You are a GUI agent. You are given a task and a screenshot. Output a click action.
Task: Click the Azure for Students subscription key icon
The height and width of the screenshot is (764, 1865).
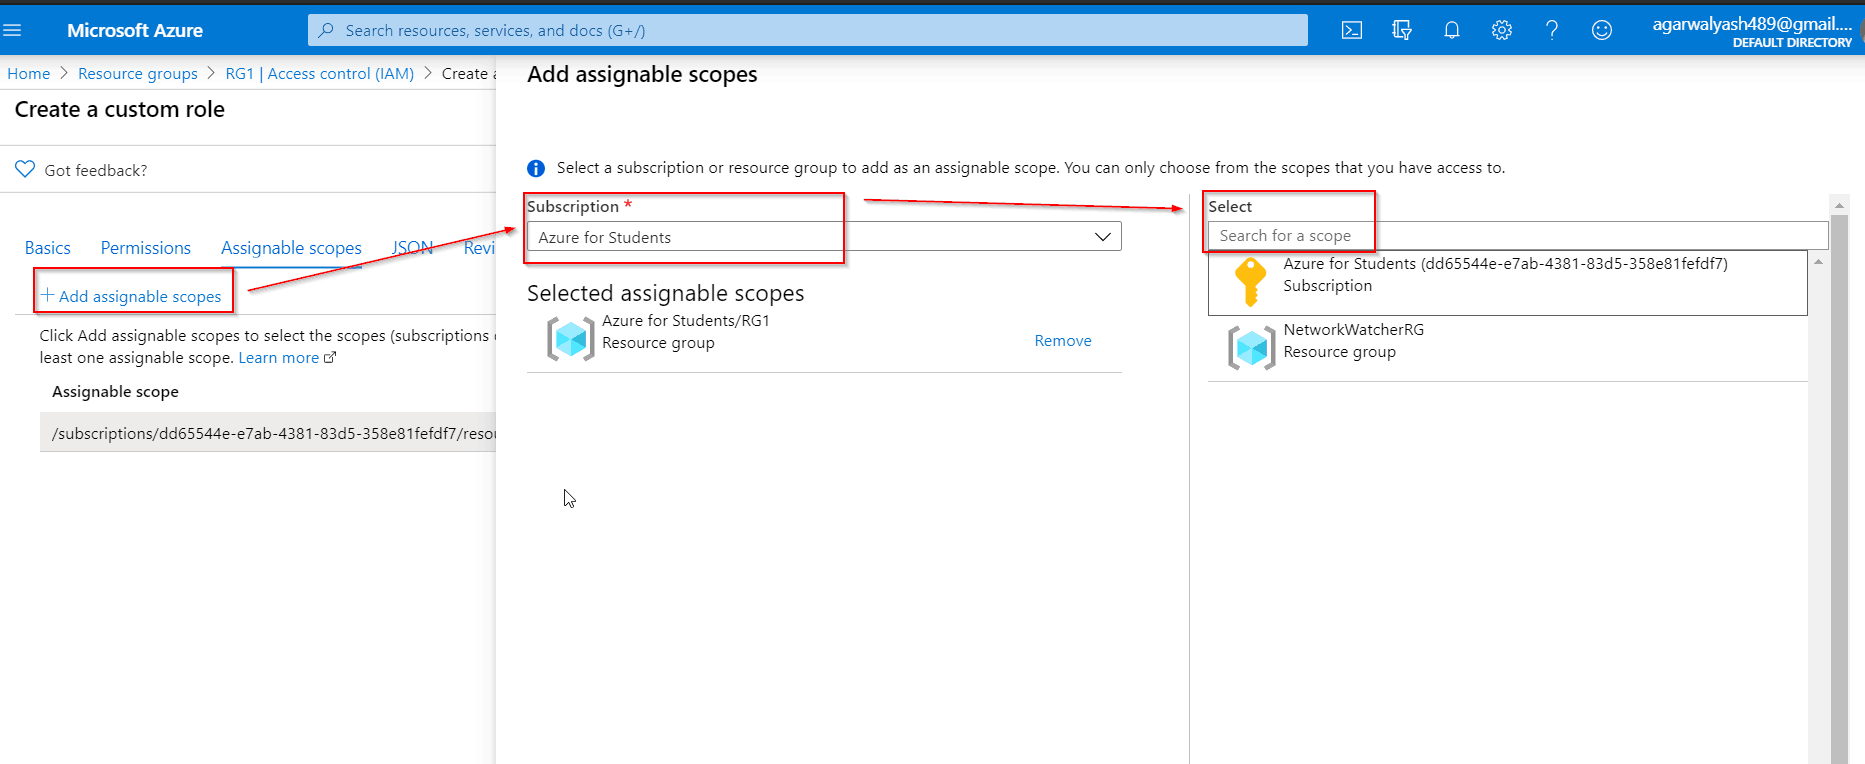click(1250, 281)
